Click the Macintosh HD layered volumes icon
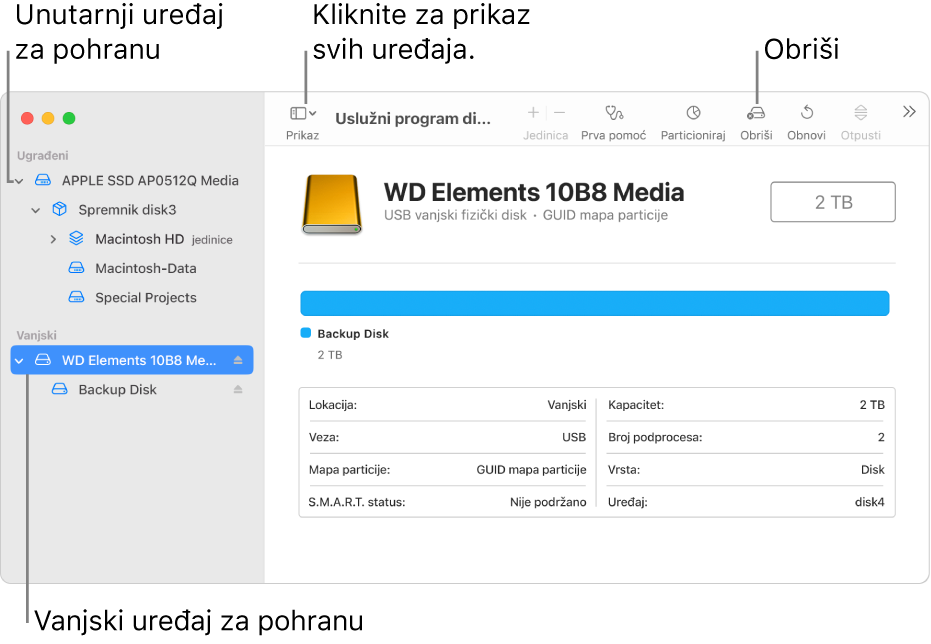The height and width of the screenshot is (644, 931). (77, 239)
